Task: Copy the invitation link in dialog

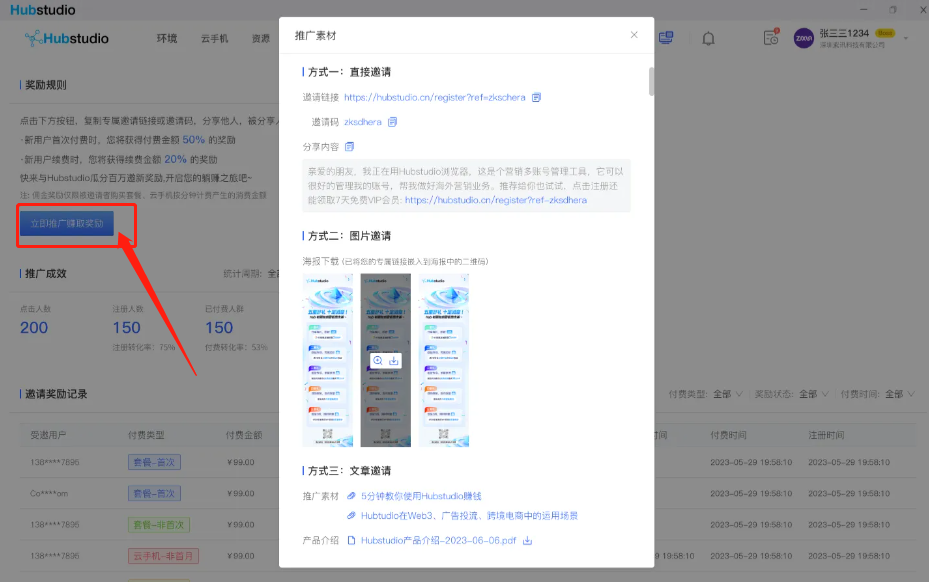Action: [536, 97]
